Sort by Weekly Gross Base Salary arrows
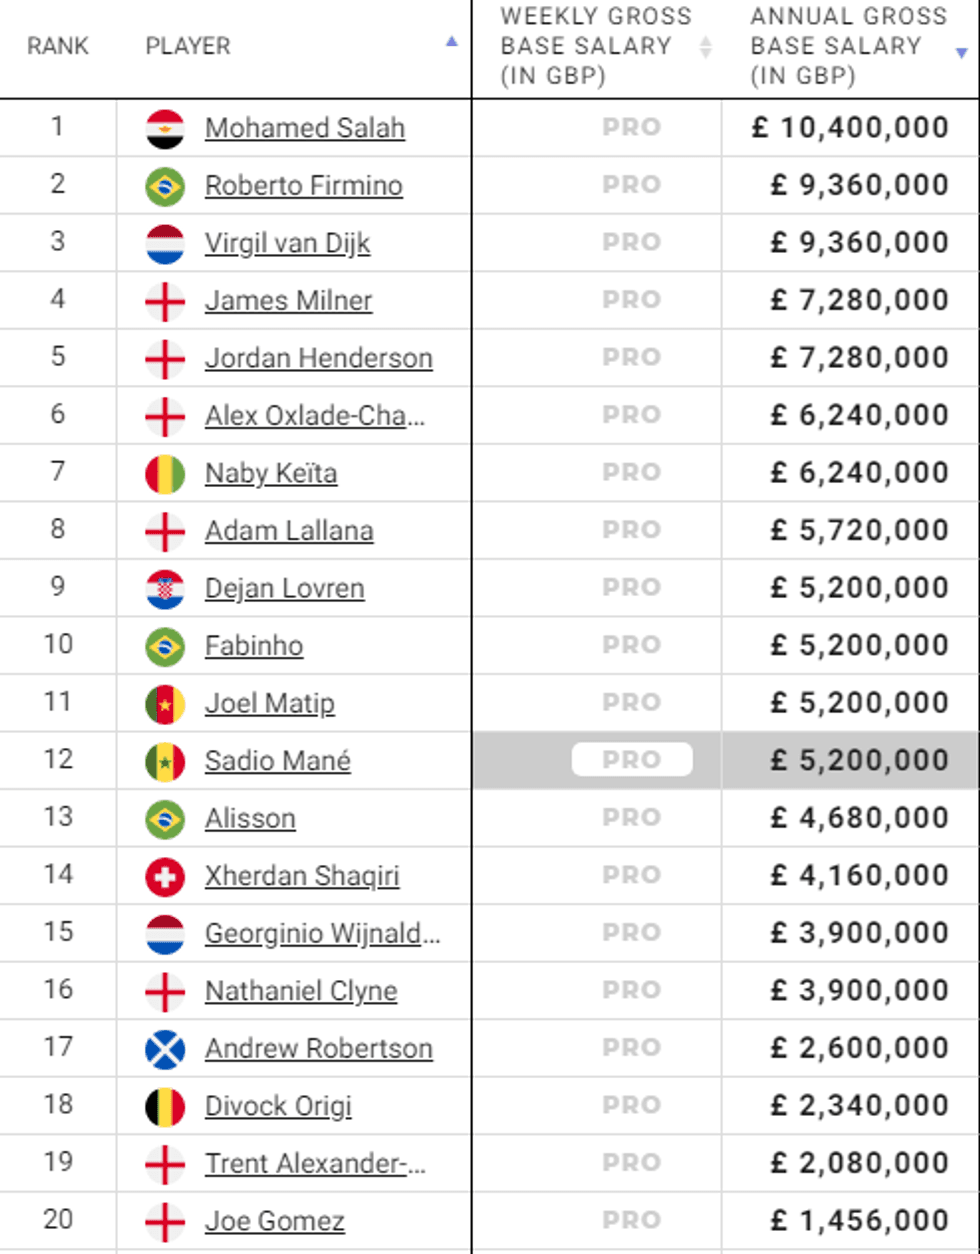Viewport: 980px width, 1254px height. [705, 47]
